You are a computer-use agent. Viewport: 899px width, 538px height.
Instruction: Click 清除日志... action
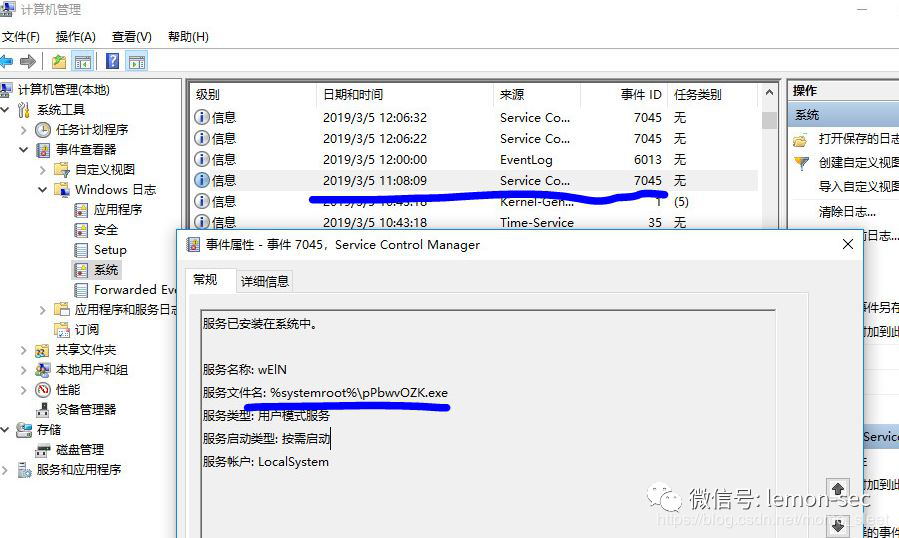pos(847,212)
